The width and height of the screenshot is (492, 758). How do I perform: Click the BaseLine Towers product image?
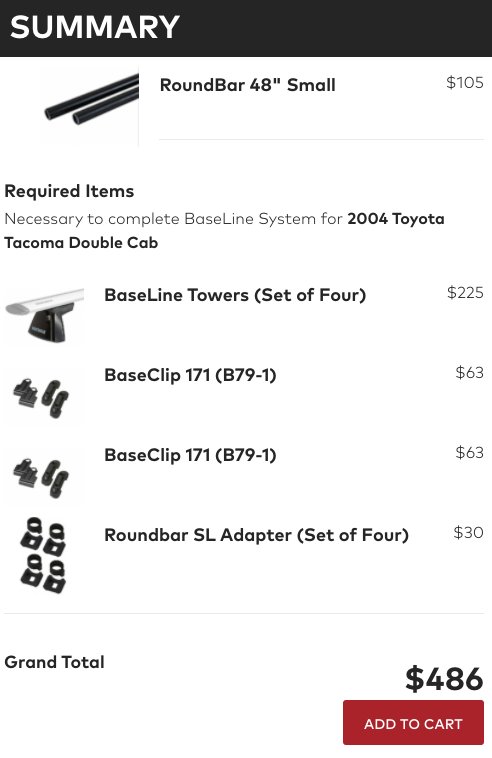pos(44,316)
